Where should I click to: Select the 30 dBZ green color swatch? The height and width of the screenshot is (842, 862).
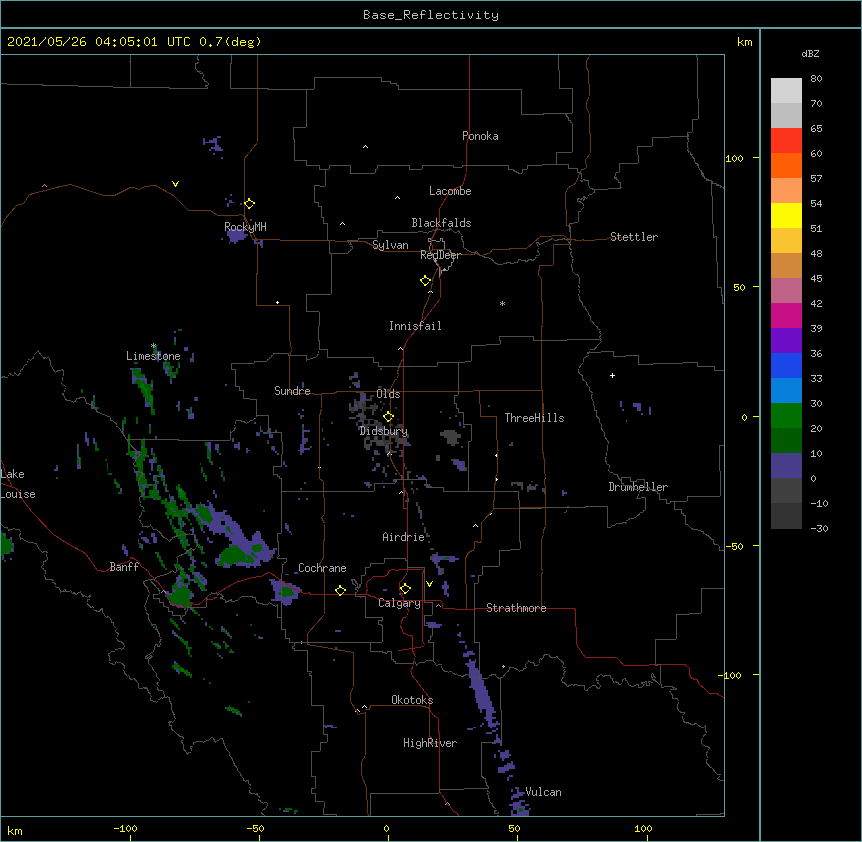click(x=786, y=416)
